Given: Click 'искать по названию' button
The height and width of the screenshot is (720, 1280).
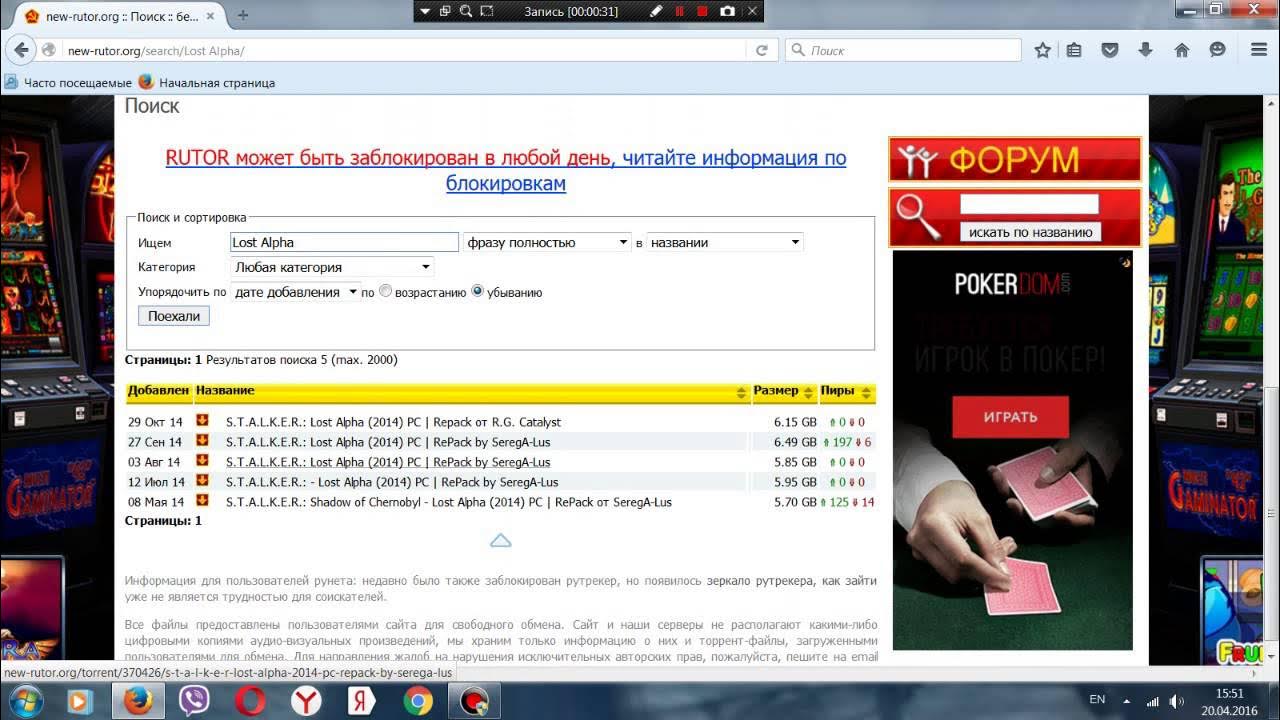Looking at the screenshot, I should coord(1030,232).
